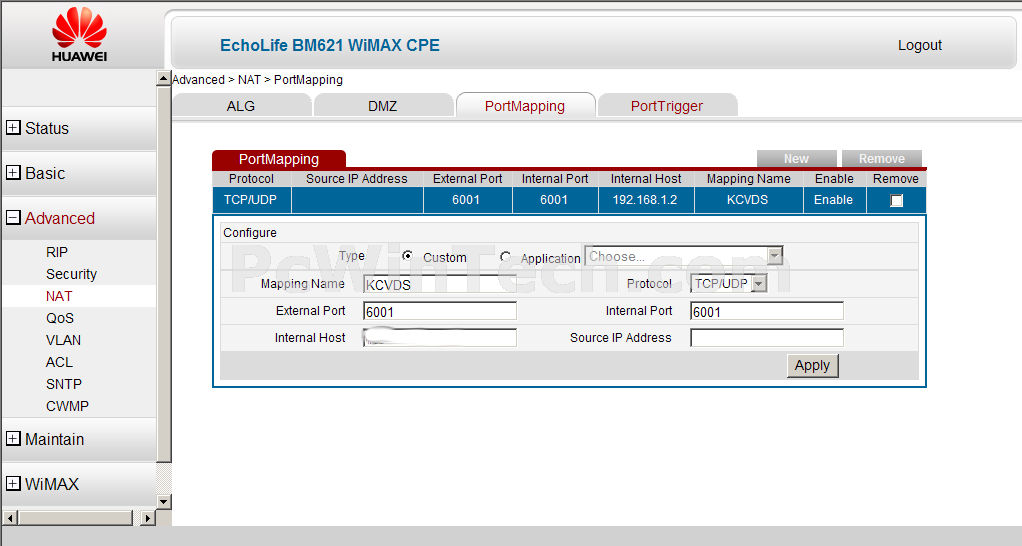The height and width of the screenshot is (546, 1022).
Task: Open the Protocol TCP/UDP dropdown
Action: pyautogui.click(x=729, y=283)
